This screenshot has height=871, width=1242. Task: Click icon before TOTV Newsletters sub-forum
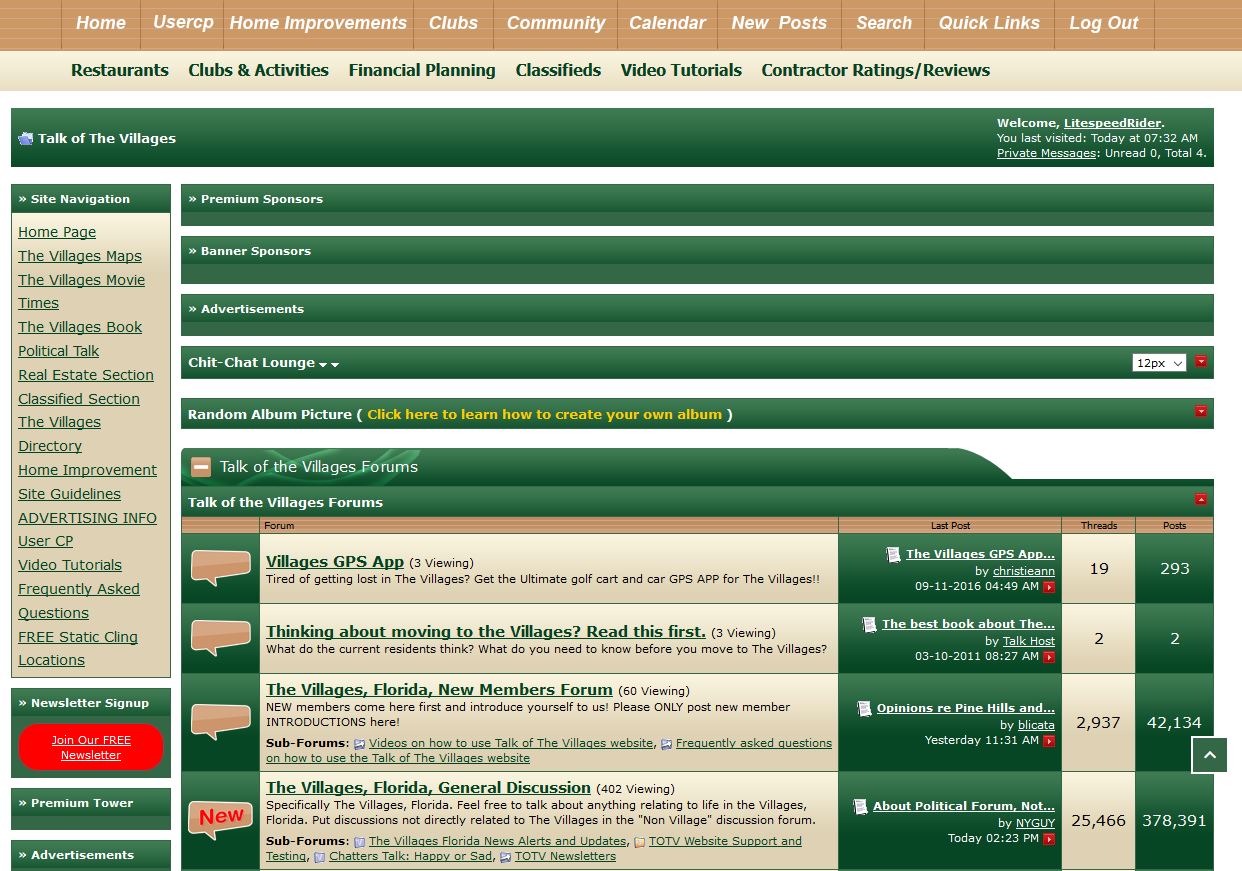pyautogui.click(x=506, y=857)
